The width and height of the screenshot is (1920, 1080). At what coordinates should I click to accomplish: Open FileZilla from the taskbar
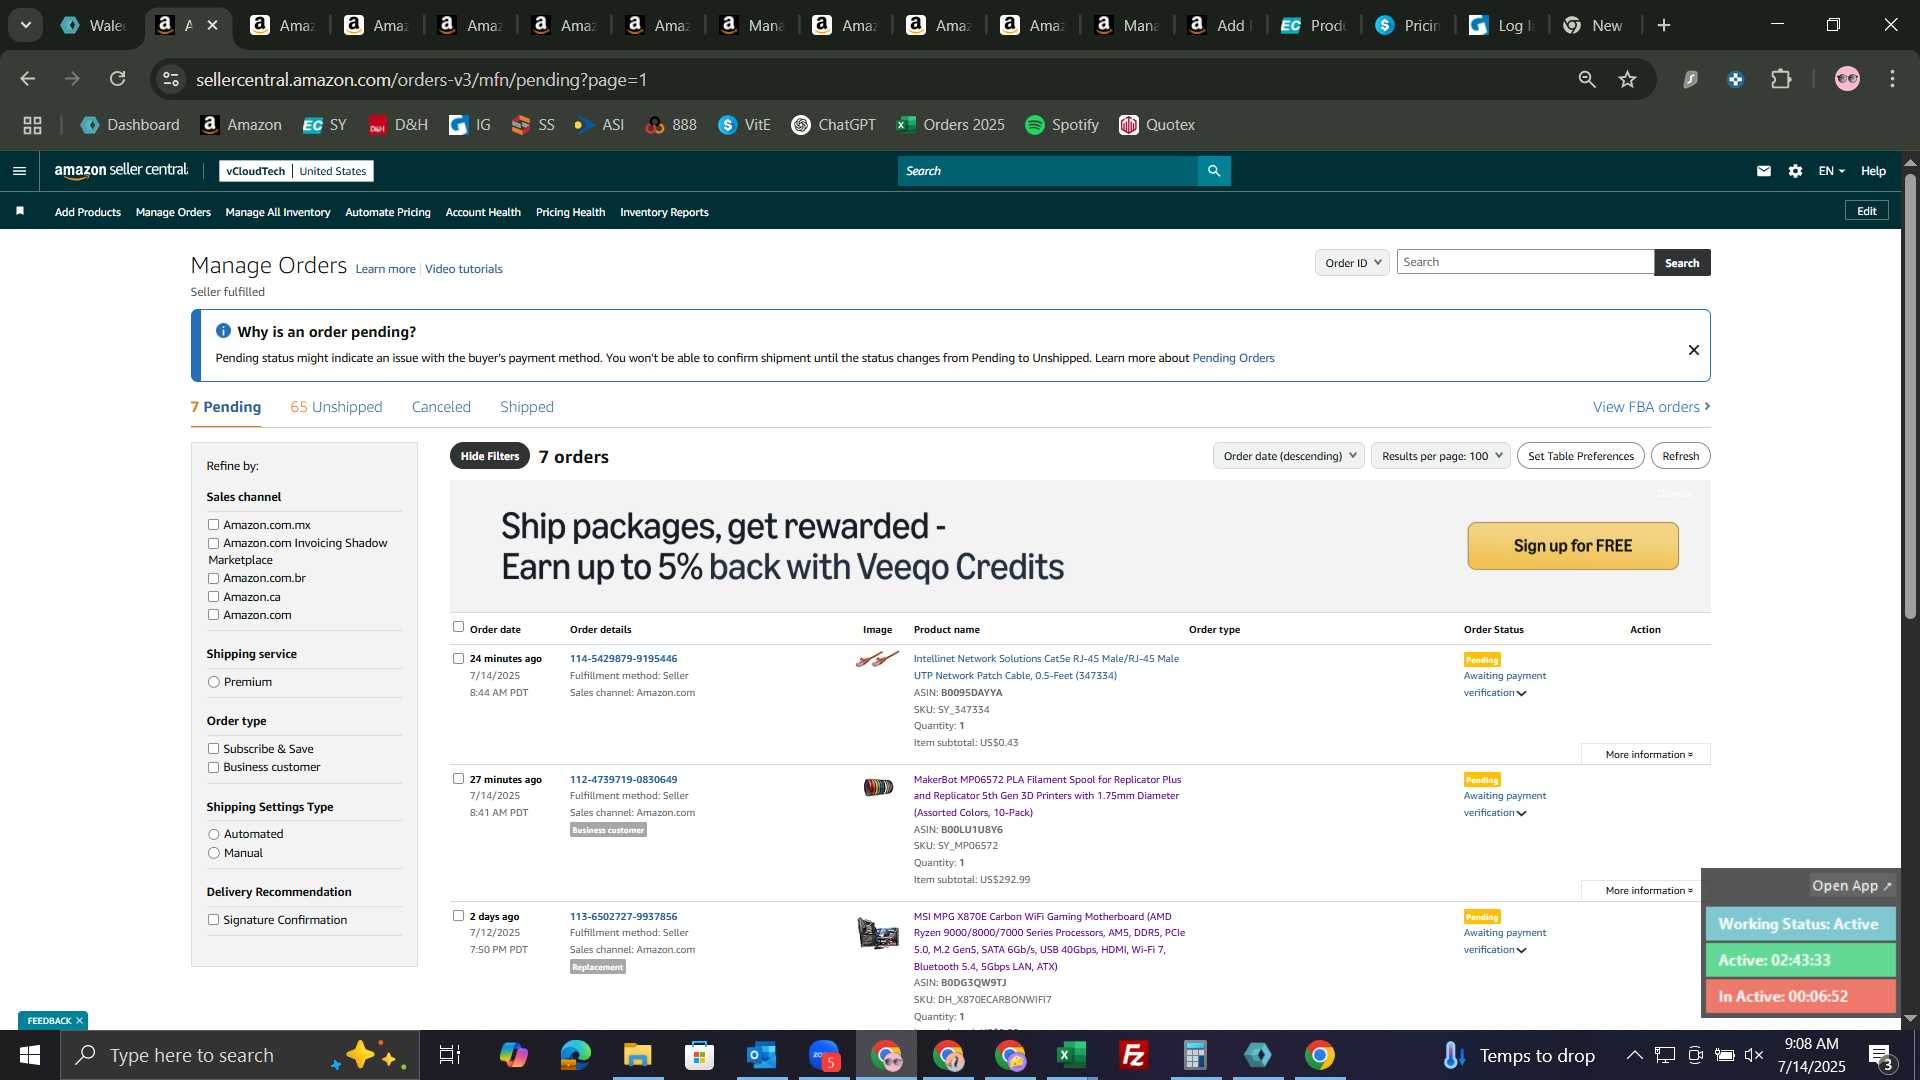[1134, 1055]
